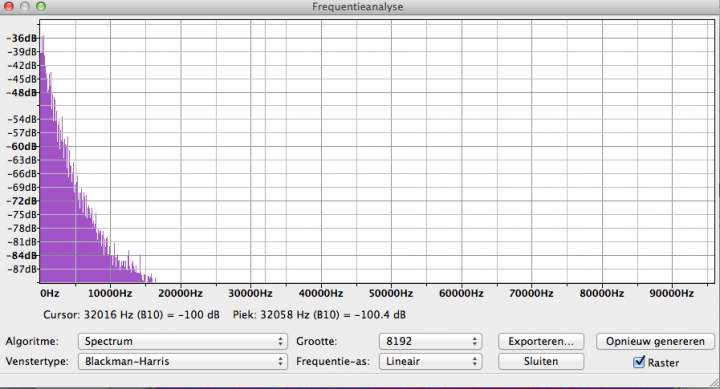Image resolution: width=720 pixels, height=389 pixels.
Task: Click the Sluiten button
Action: 541,361
